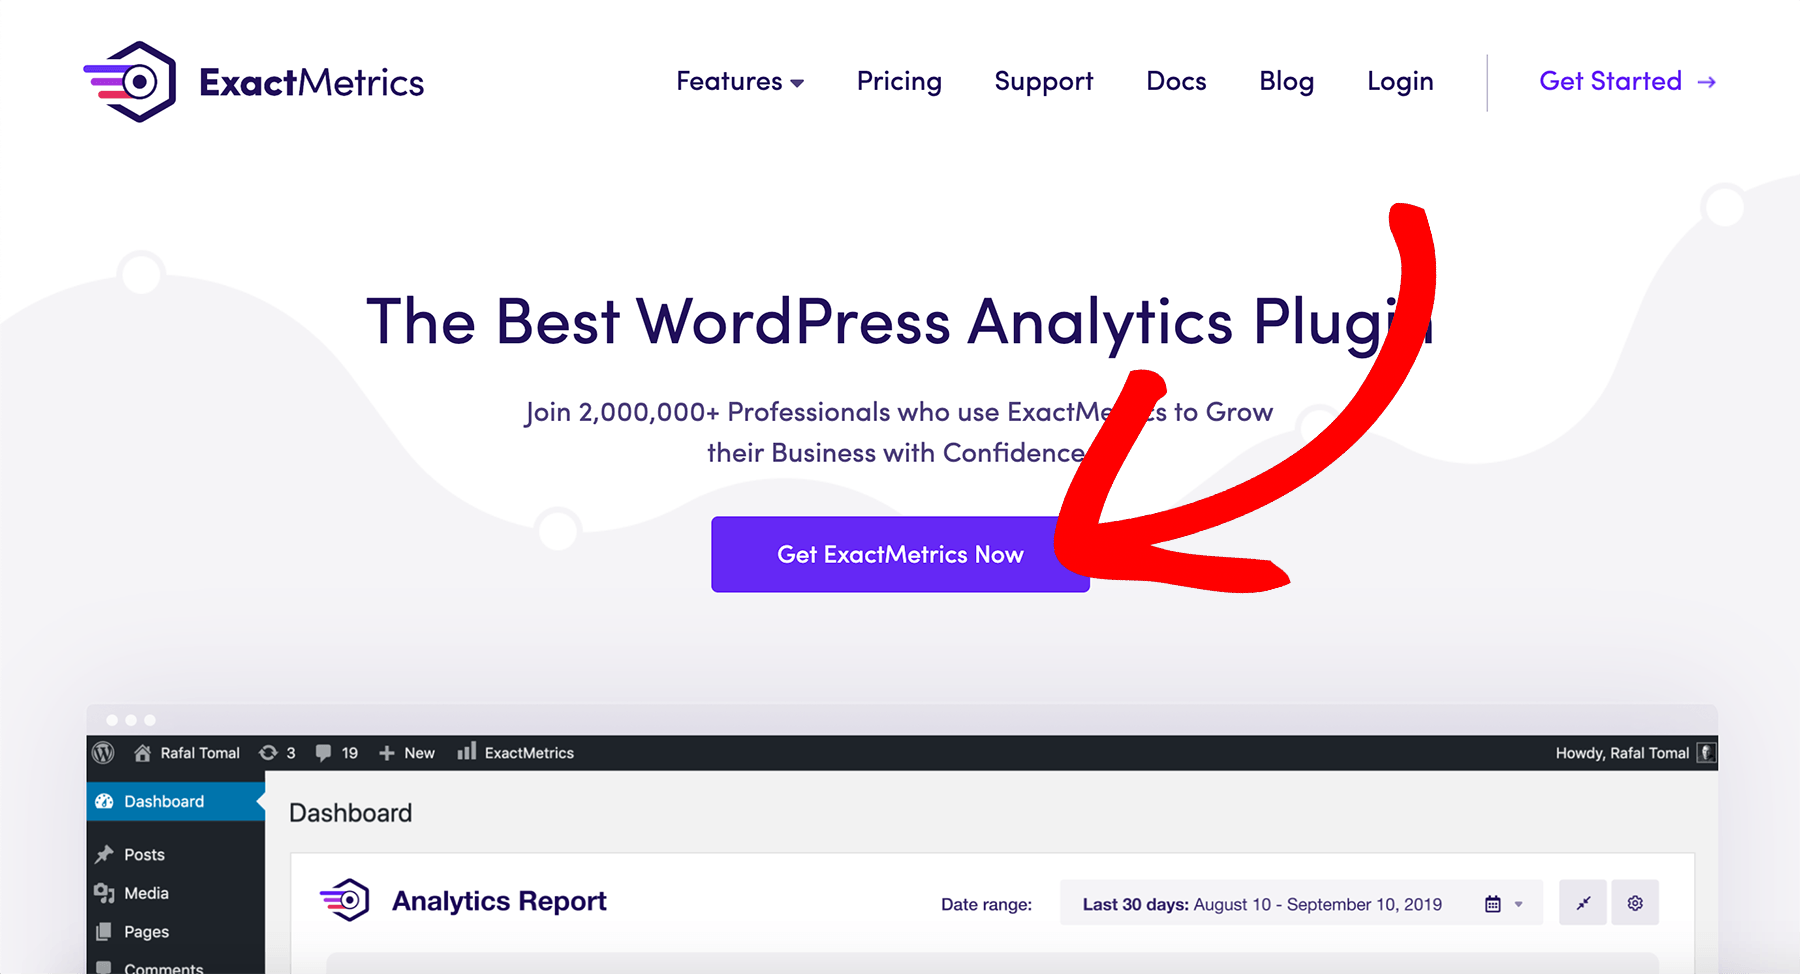Click the Get ExactMetrics Now button
Viewport: 1800px width, 974px height.
(900, 554)
